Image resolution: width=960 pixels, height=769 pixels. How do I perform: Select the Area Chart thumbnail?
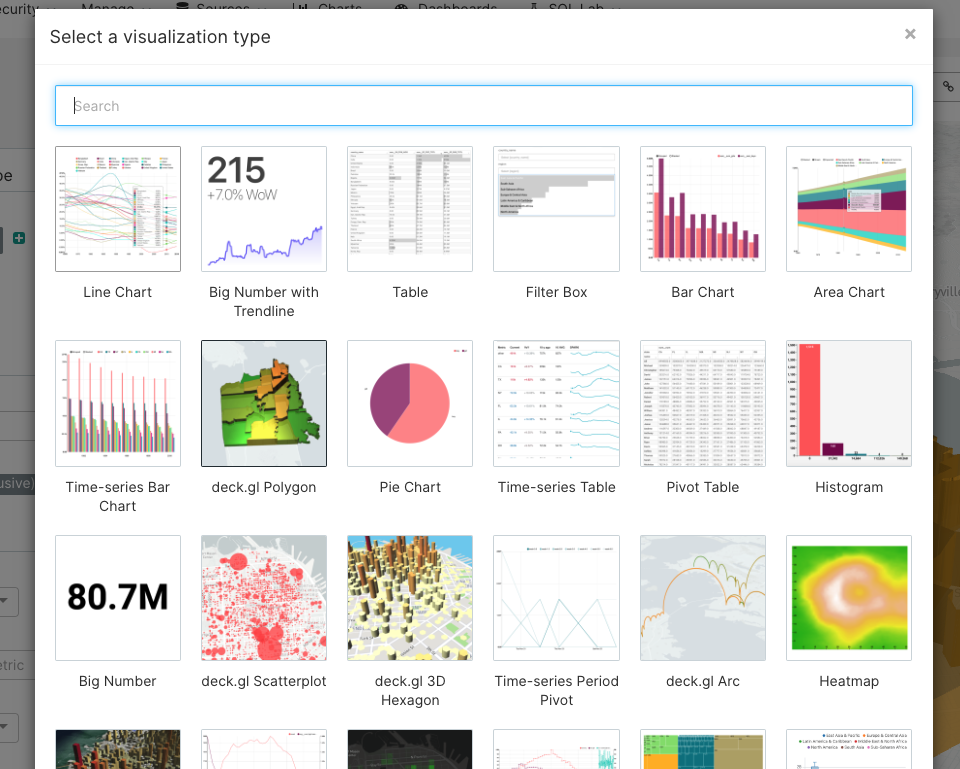point(849,209)
